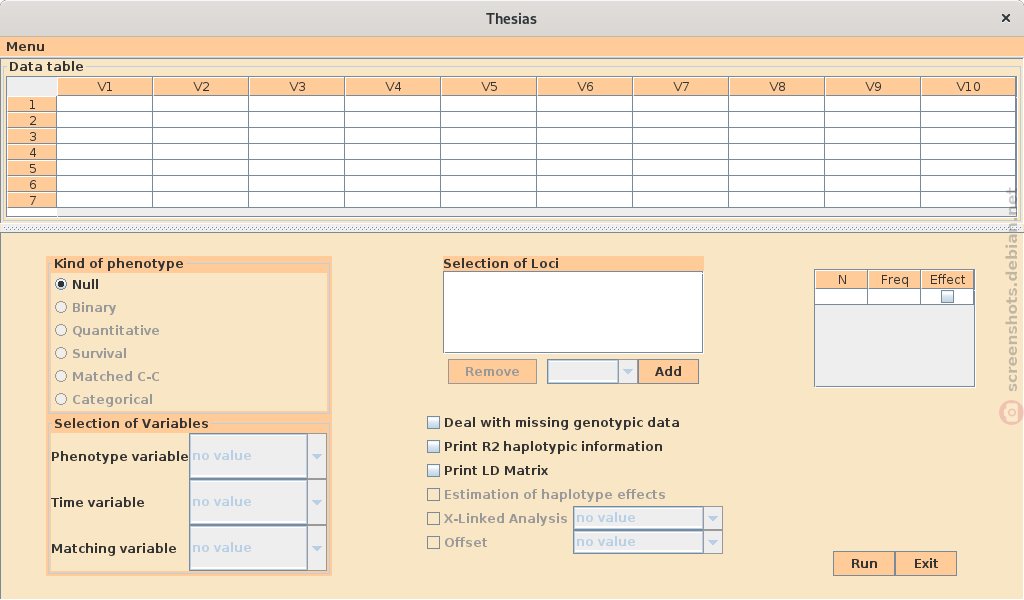Select the V8 column header
1024x600 pixels.
pos(776,87)
